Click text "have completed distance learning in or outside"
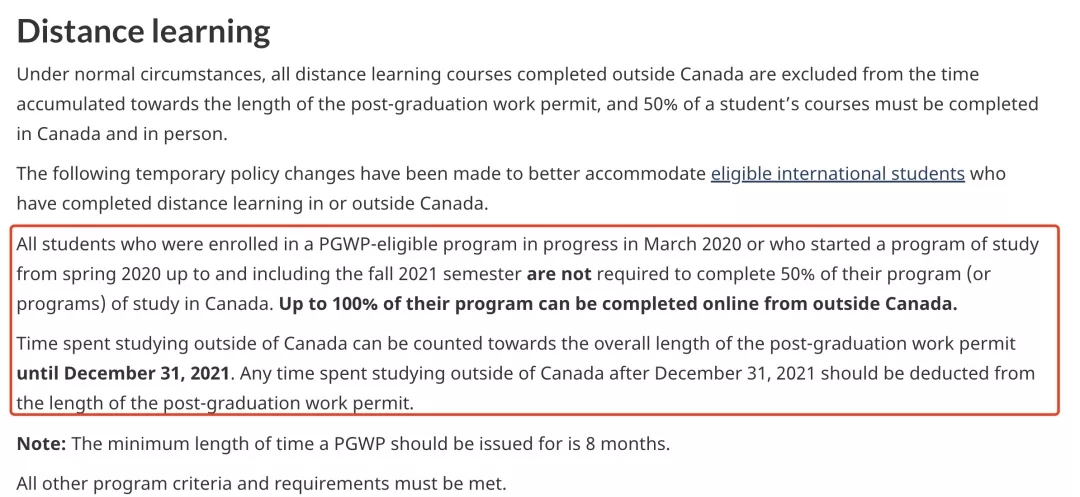1080x497 pixels. click(200, 204)
